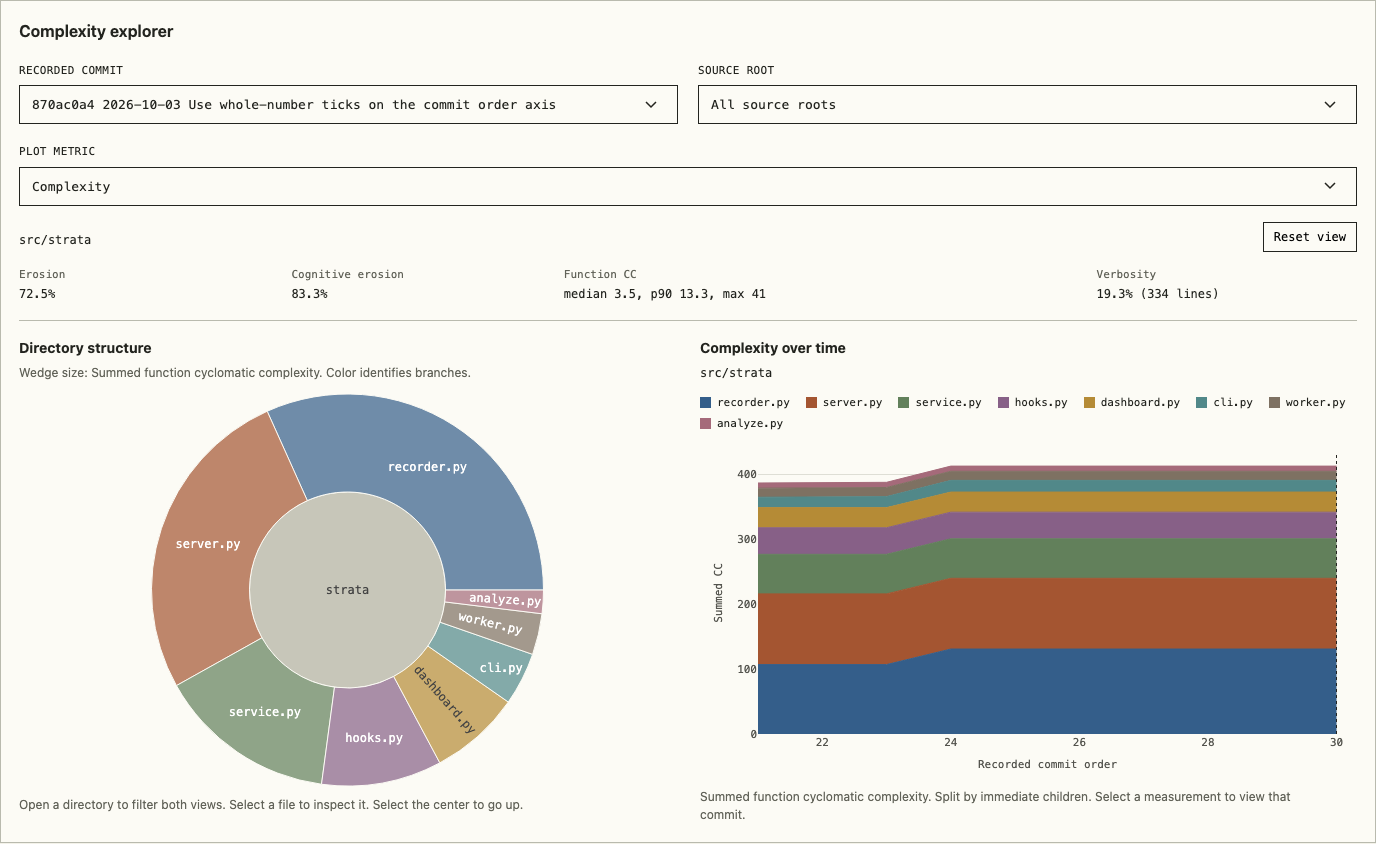Toggle server.py legend swatch

(x=812, y=402)
